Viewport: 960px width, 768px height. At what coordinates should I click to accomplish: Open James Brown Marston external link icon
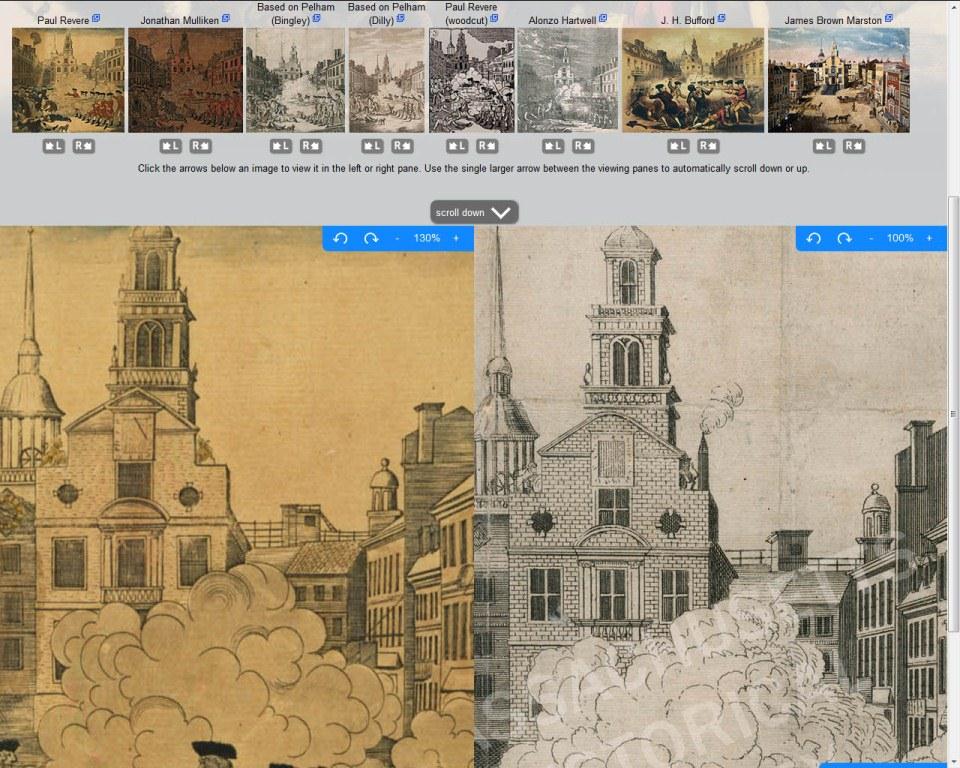click(x=888, y=19)
